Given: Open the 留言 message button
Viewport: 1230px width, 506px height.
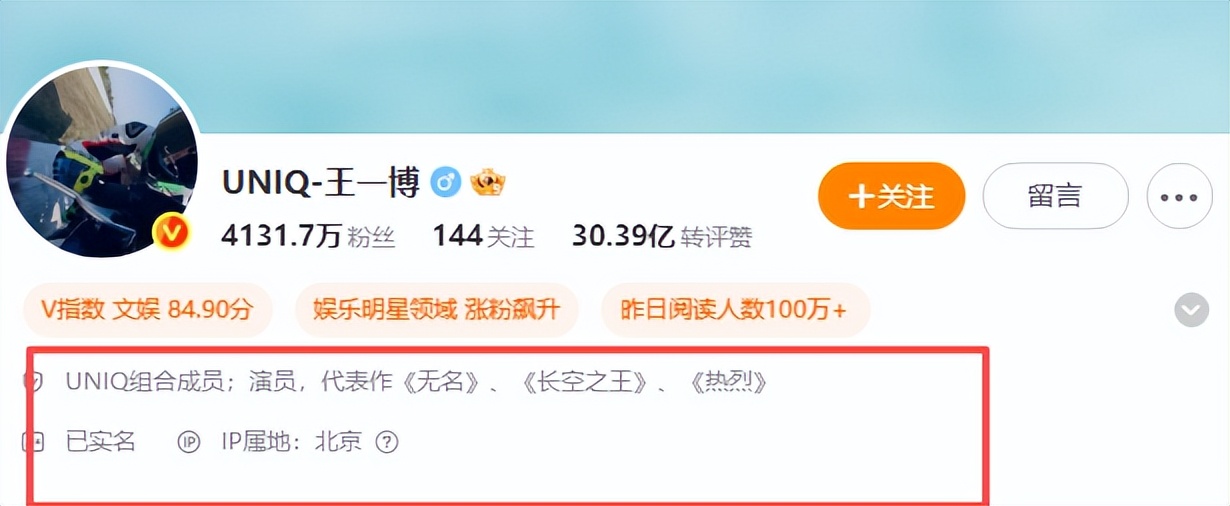Looking at the screenshot, I should (1055, 196).
